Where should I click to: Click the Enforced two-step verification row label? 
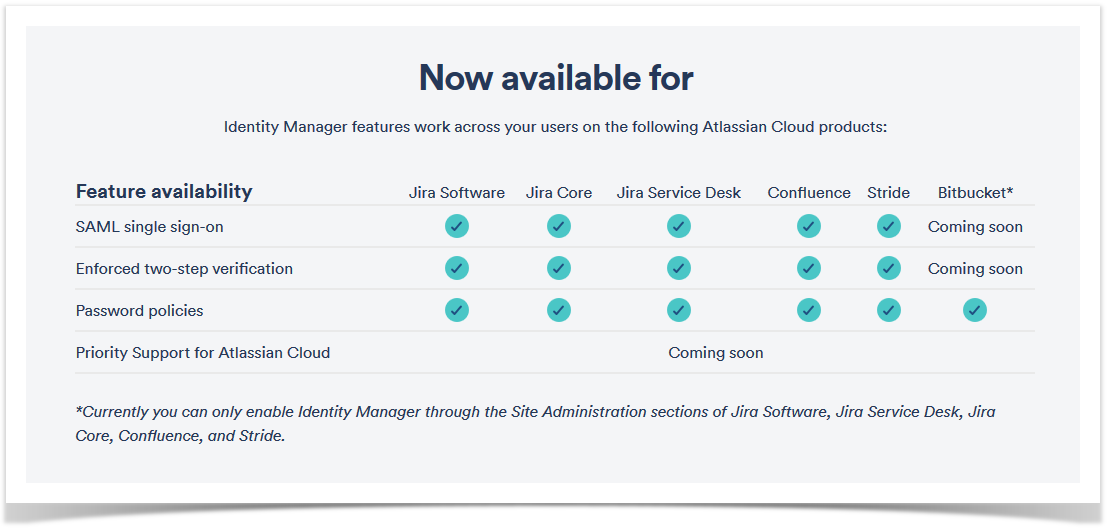tap(184, 269)
